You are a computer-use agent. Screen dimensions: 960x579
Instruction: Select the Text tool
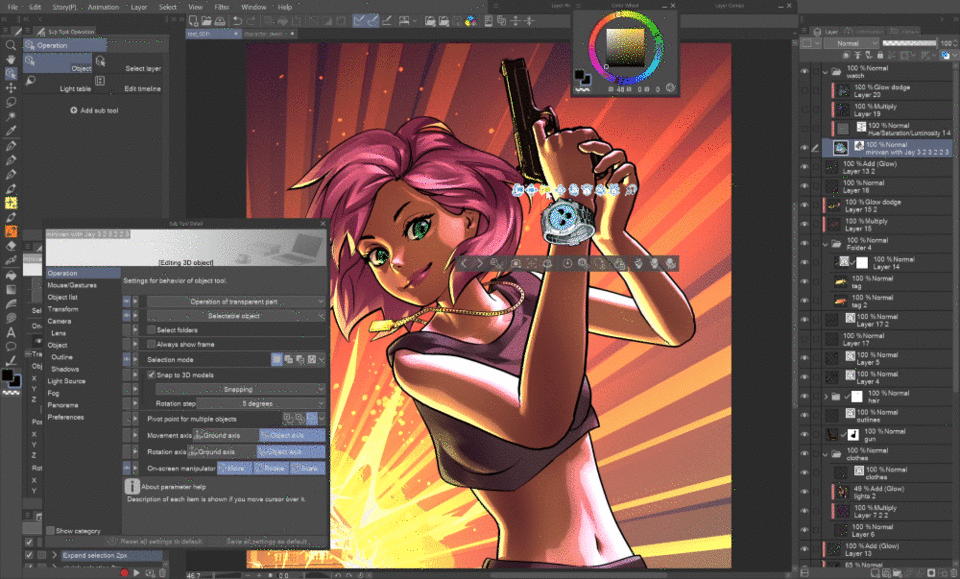pyautogui.click(x=10, y=332)
